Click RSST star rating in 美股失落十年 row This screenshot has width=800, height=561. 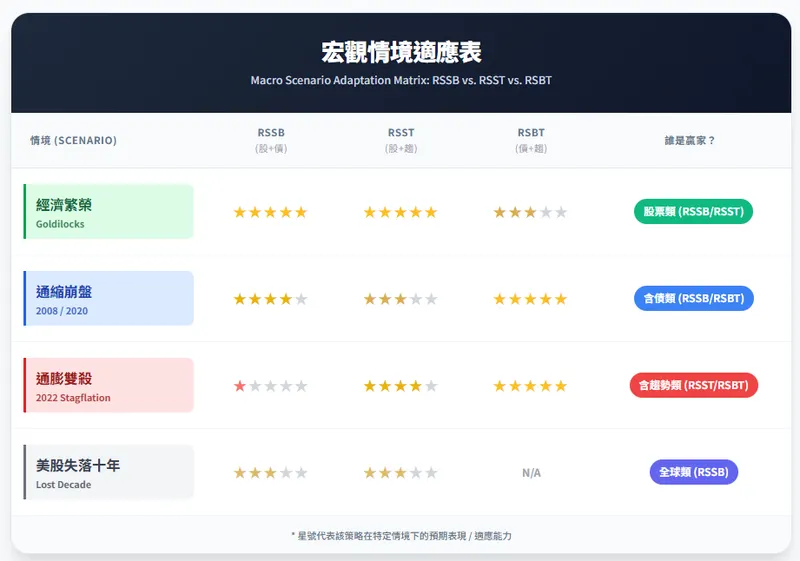tap(401, 473)
